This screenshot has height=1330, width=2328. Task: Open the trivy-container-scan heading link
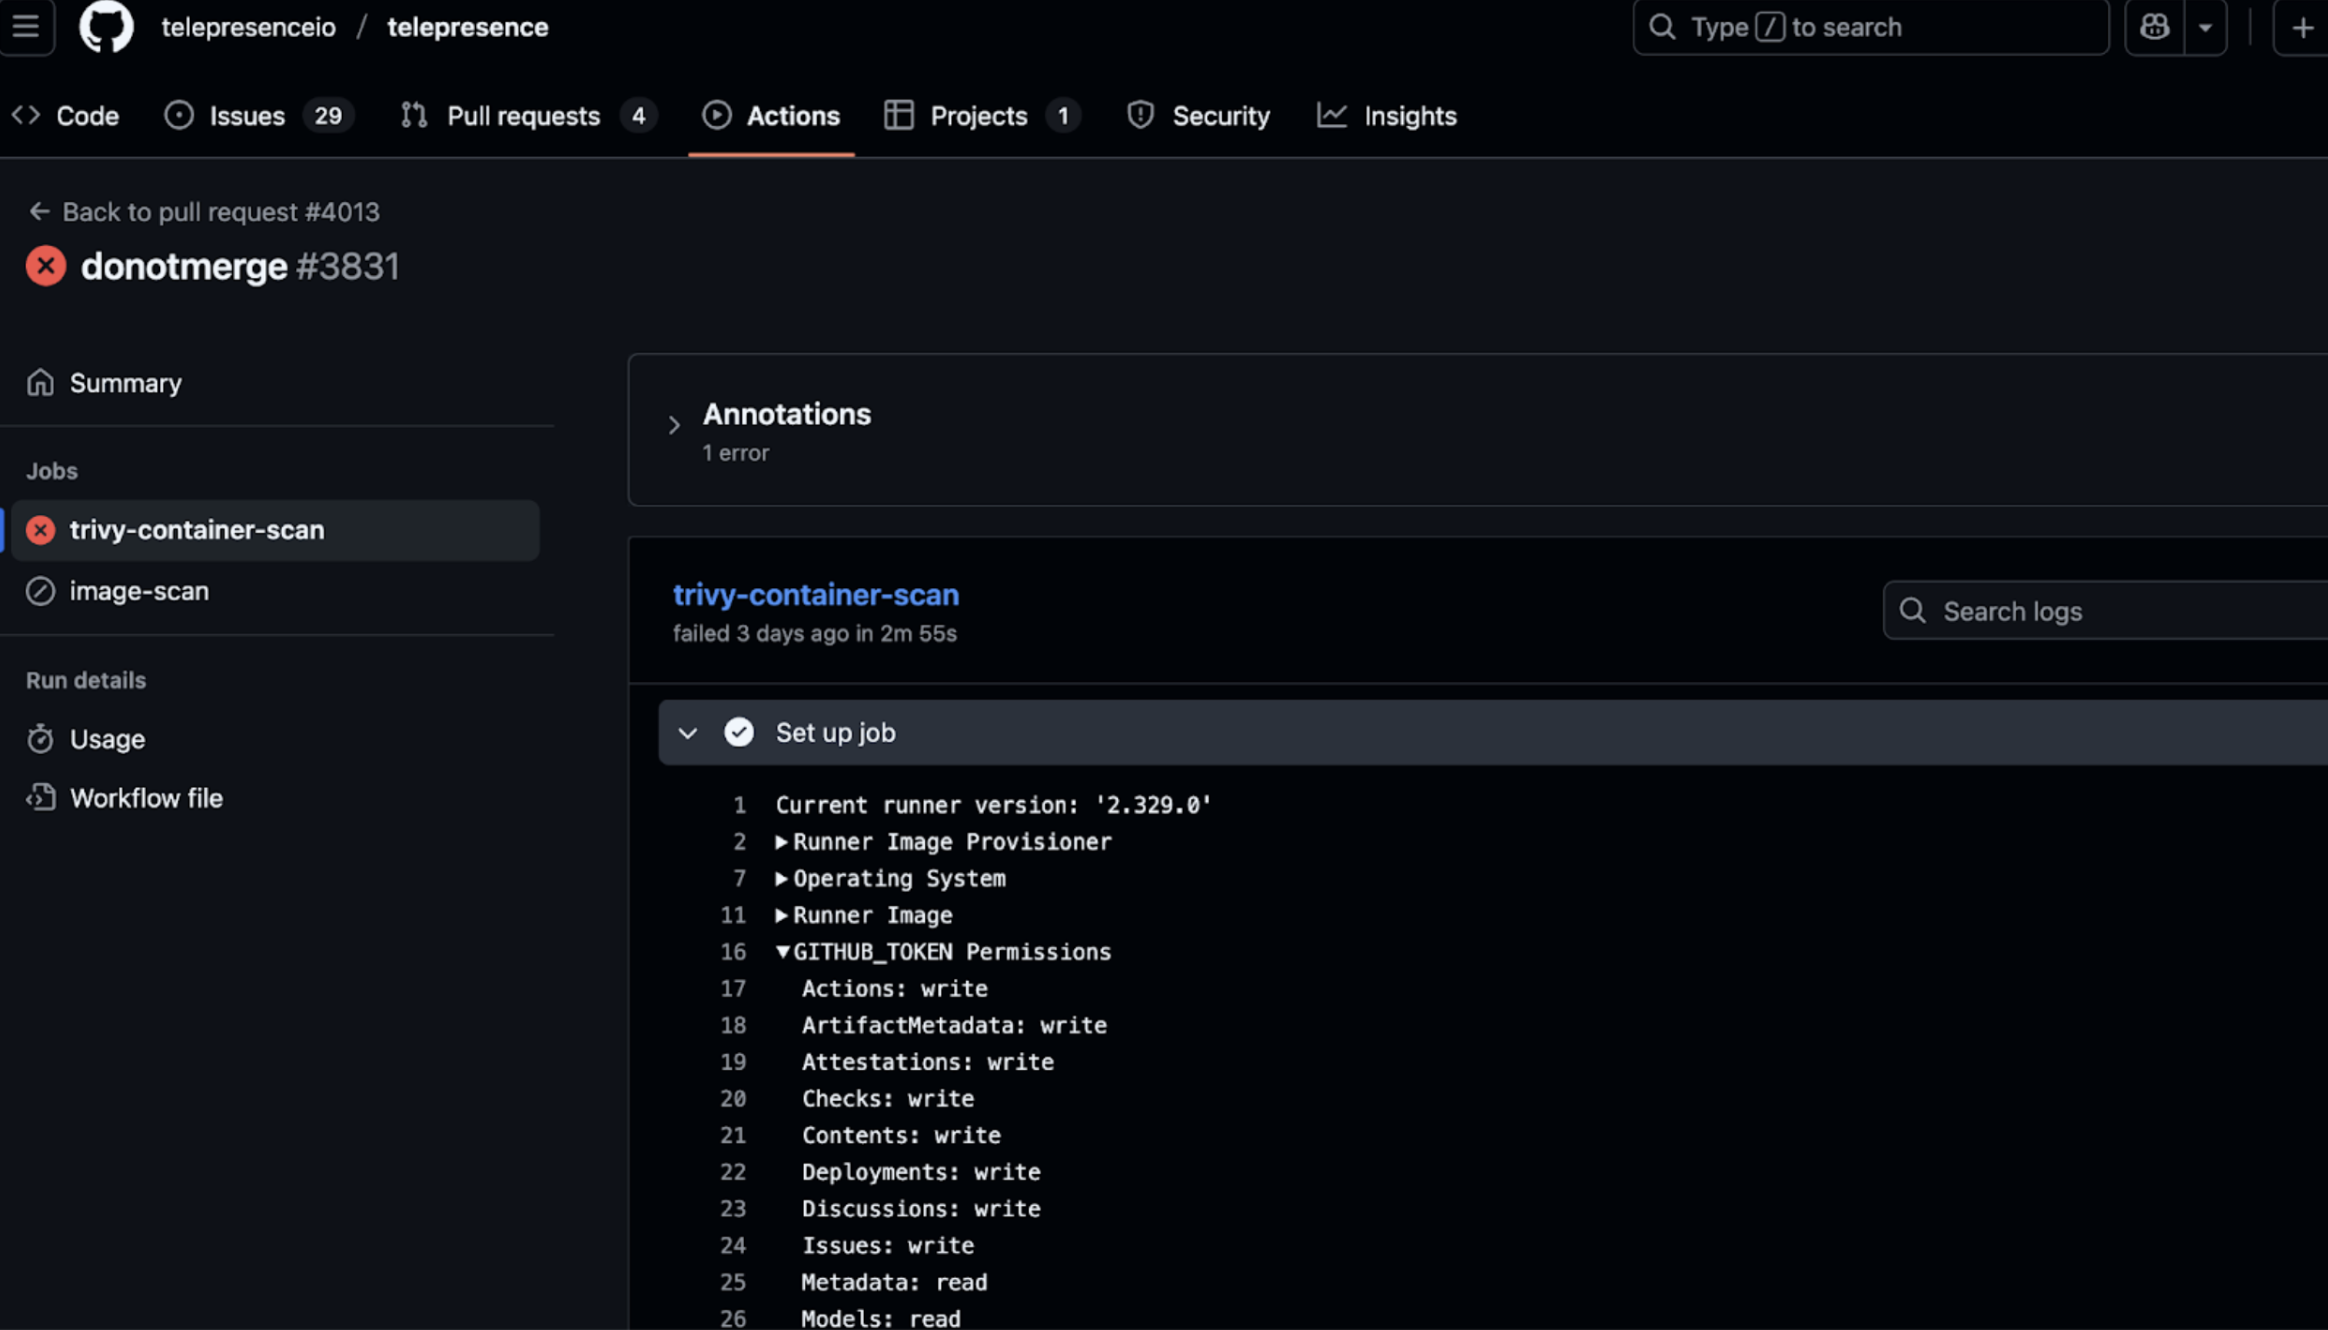[815, 595]
